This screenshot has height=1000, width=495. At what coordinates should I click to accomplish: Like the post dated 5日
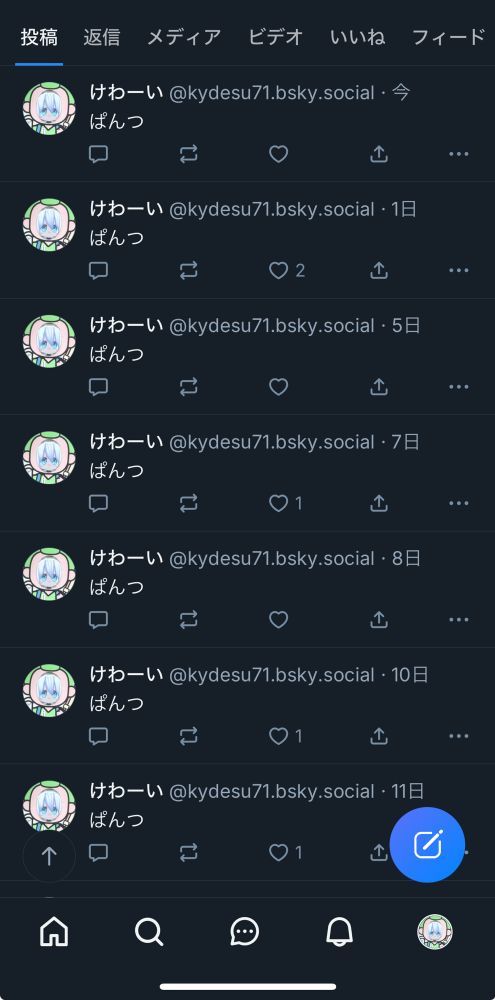point(278,386)
